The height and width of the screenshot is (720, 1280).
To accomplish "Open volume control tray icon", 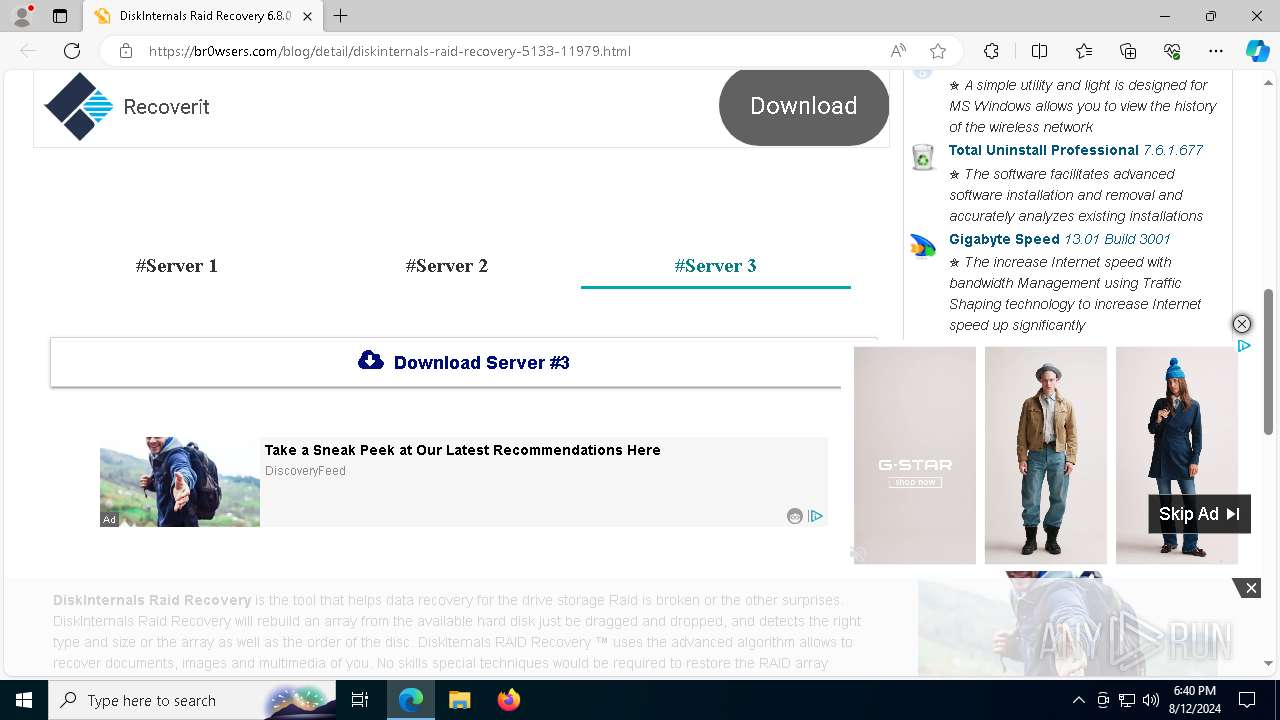I will coord(1151,700).
